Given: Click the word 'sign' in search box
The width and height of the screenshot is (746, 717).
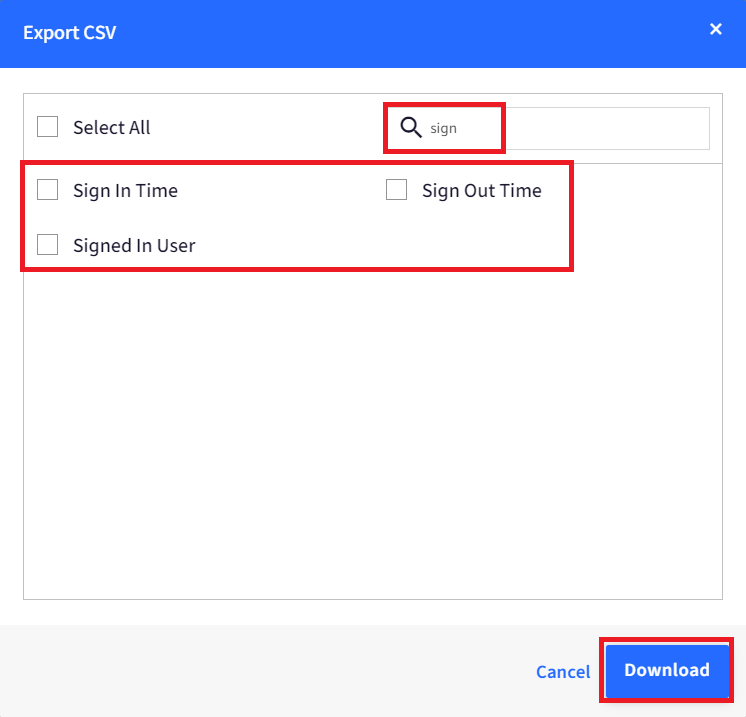Looking at the screenshot, I should coord(443,128).
